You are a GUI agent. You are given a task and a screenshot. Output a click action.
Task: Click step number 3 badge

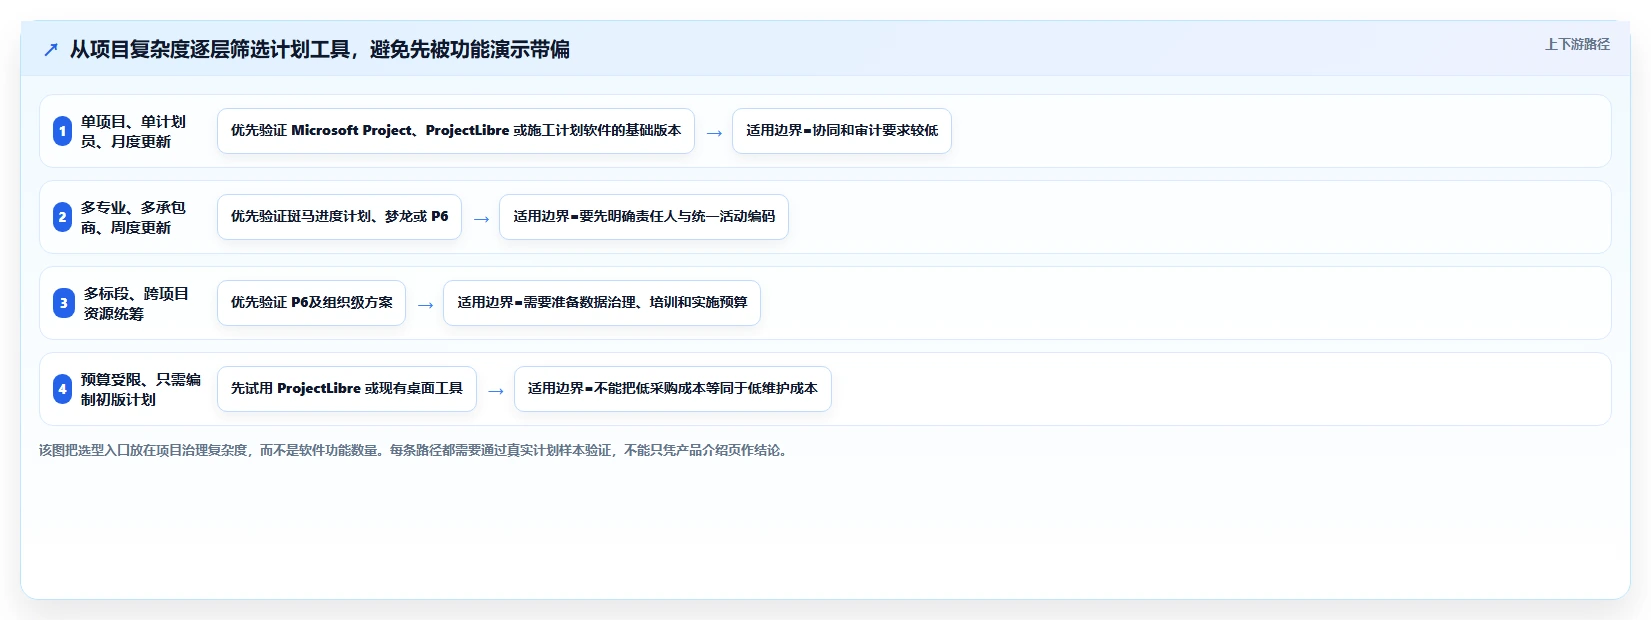[x=64, y=303]
